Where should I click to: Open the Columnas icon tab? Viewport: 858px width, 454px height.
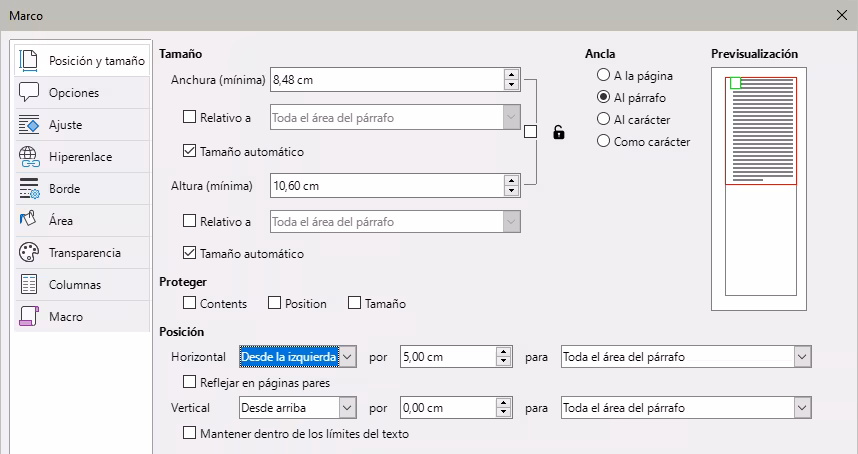(x=29, y=284)
